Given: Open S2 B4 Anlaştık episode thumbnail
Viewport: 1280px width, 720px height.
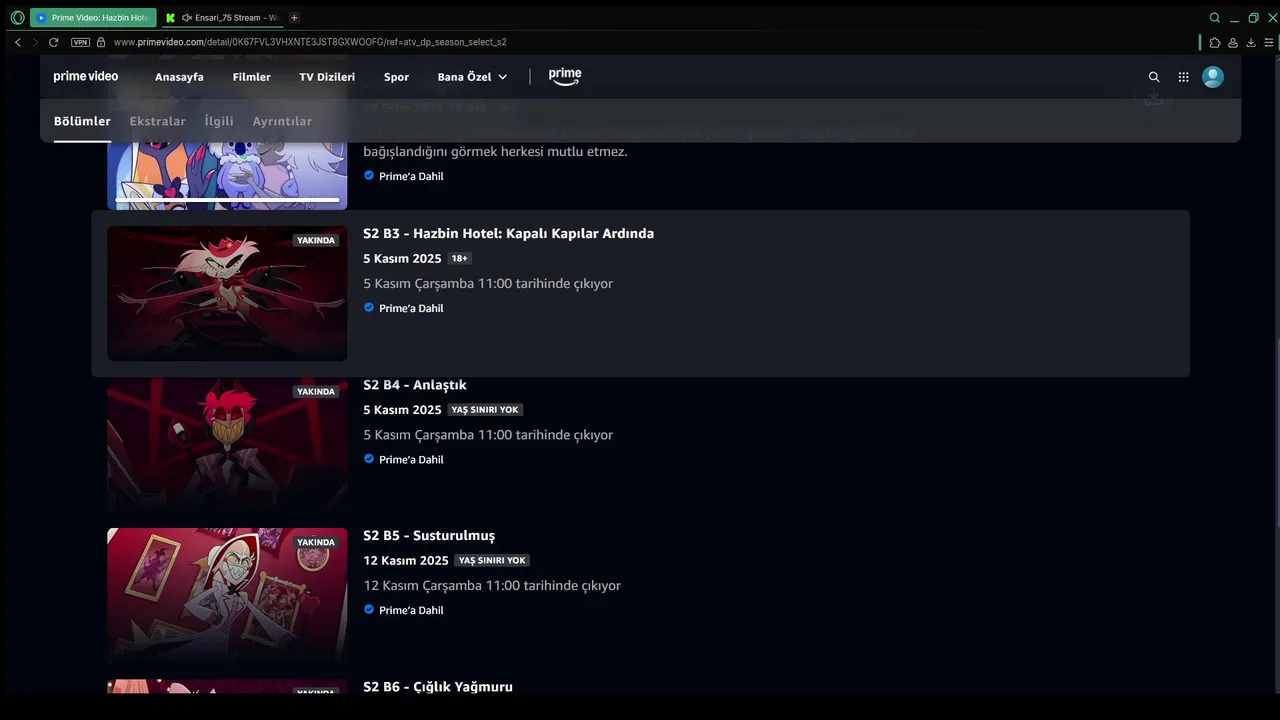Looking at the screenshot, I should click(x=227, y=444).
